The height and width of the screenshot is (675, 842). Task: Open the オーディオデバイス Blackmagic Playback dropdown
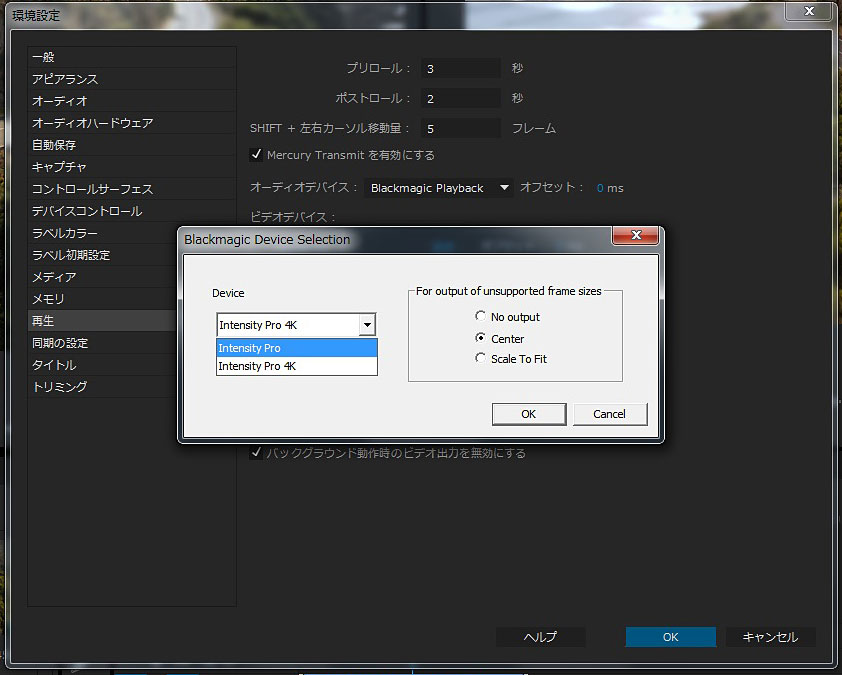pyautogui.click(x=439, y=188)
